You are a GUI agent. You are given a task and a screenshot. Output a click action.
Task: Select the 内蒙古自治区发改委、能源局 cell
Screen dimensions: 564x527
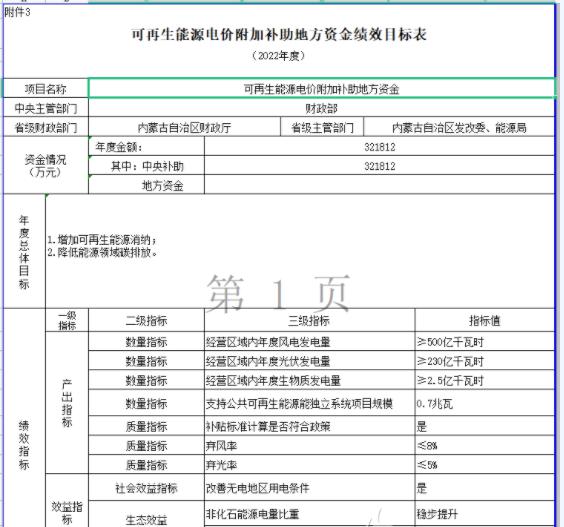[459, 127]
